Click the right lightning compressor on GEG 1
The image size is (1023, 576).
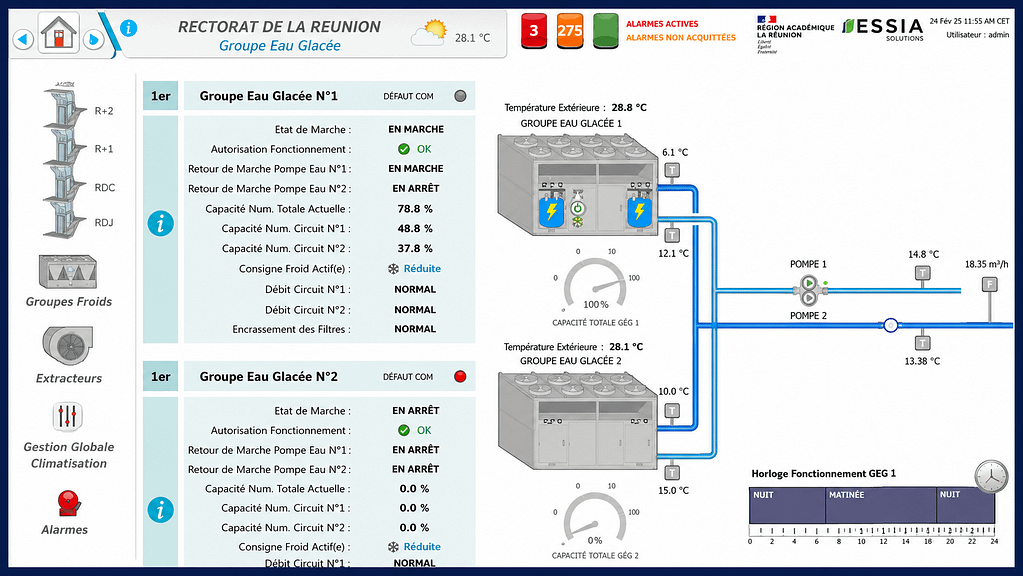tap(639, 211)
